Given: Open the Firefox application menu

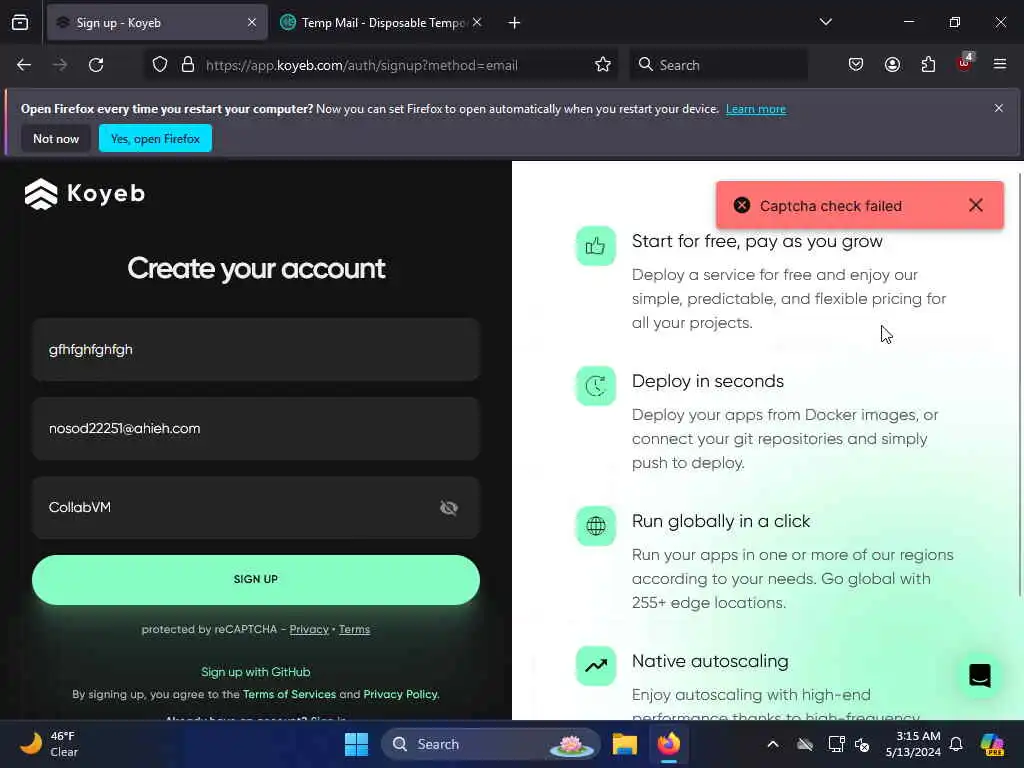Looking at the screenshot, I should click(x=1000, y=64).
